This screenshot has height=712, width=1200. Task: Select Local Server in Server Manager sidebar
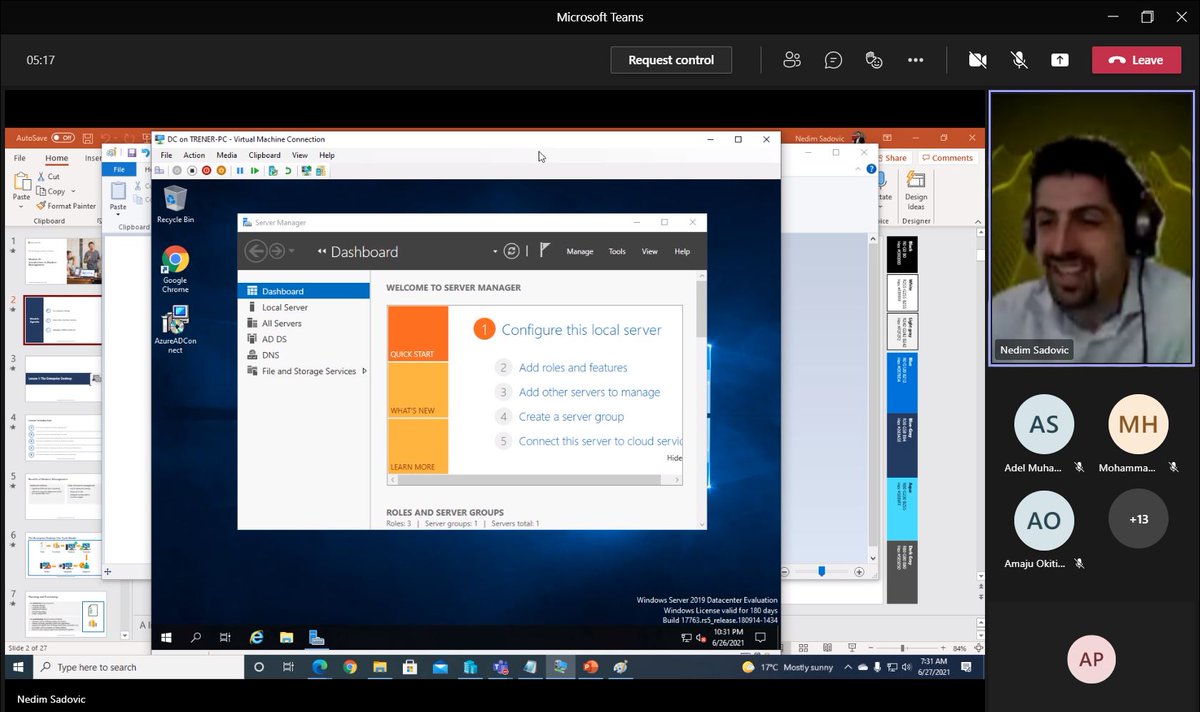pos(285,308)
